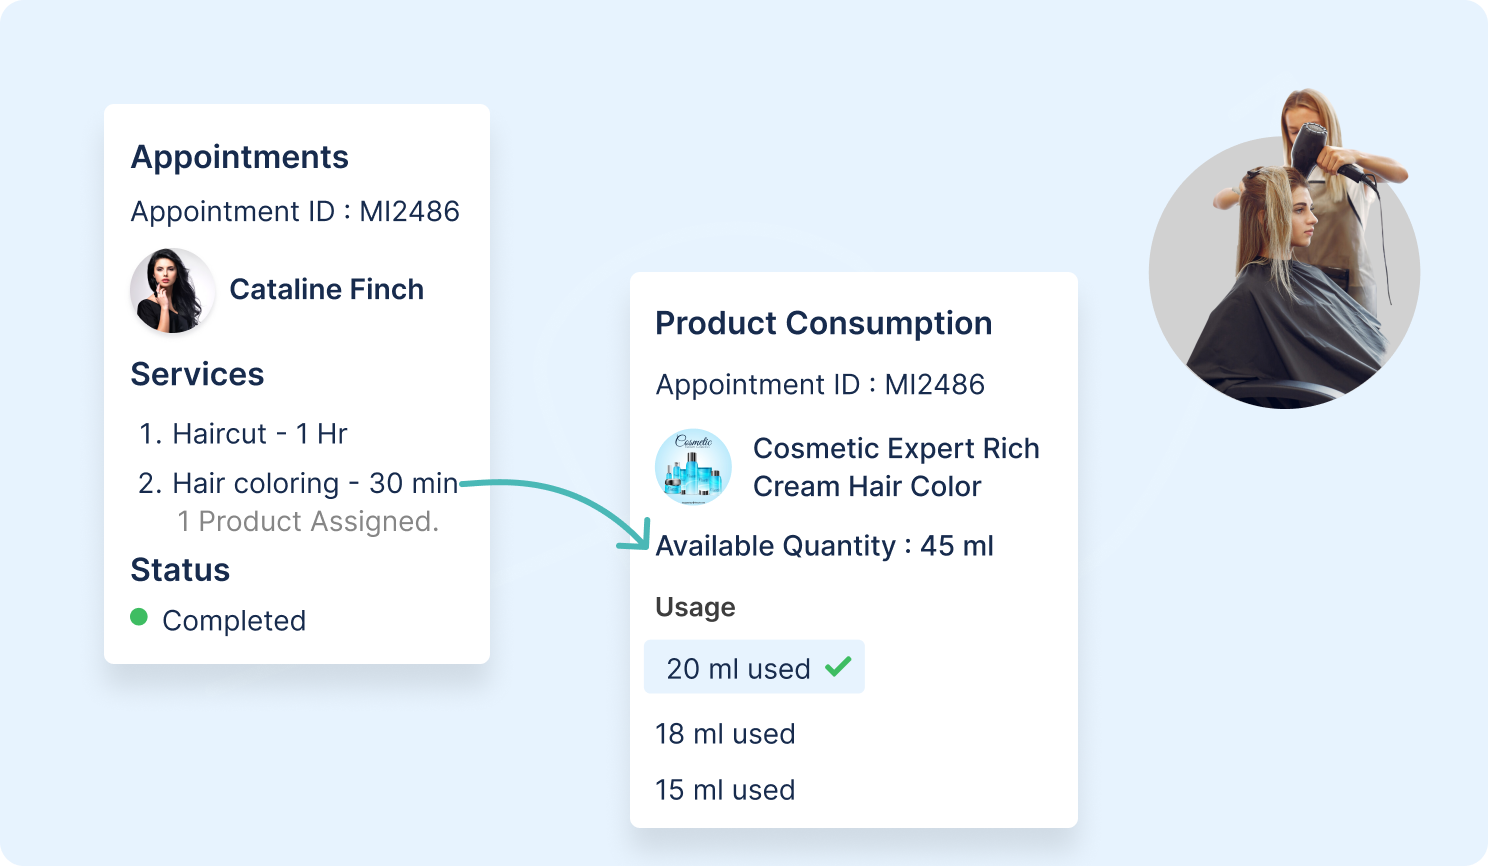Switch to the Appointments card
Viewport: 1488px width, 866px height.
click(x=240, y=157)
